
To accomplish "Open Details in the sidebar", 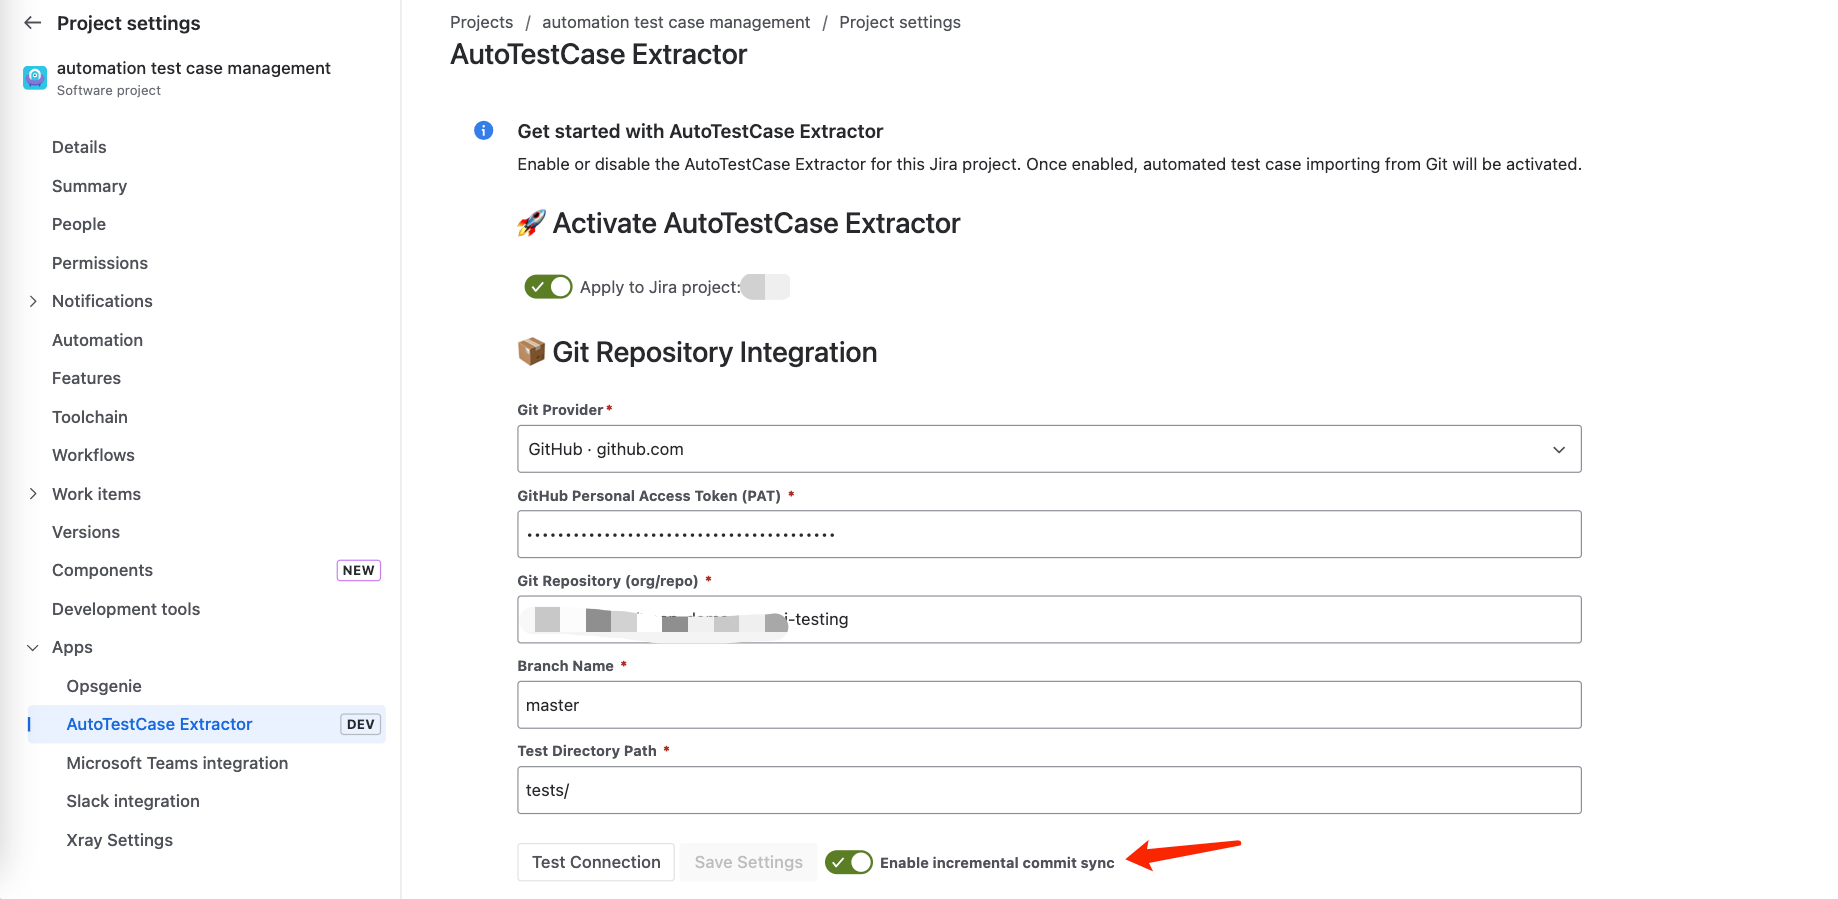I will [79, 147].
